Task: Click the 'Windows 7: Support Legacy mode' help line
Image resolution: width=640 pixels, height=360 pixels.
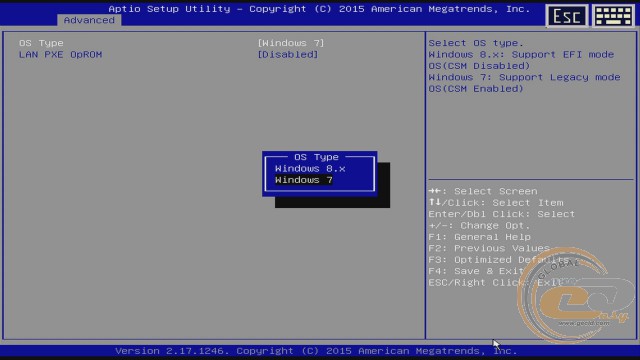Action: tap(524, 77)
